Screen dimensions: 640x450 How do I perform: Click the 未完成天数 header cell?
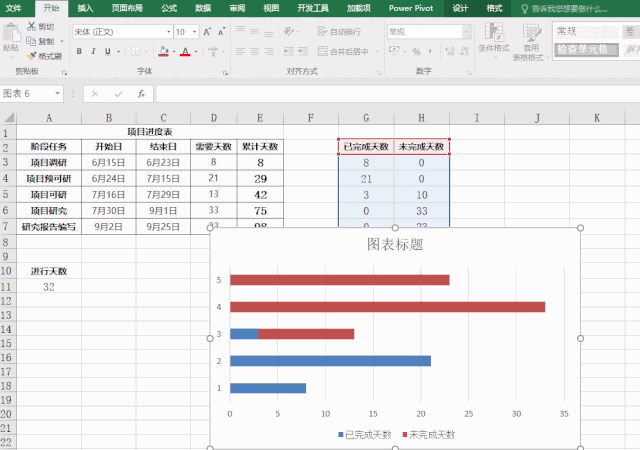click(421, 147)
